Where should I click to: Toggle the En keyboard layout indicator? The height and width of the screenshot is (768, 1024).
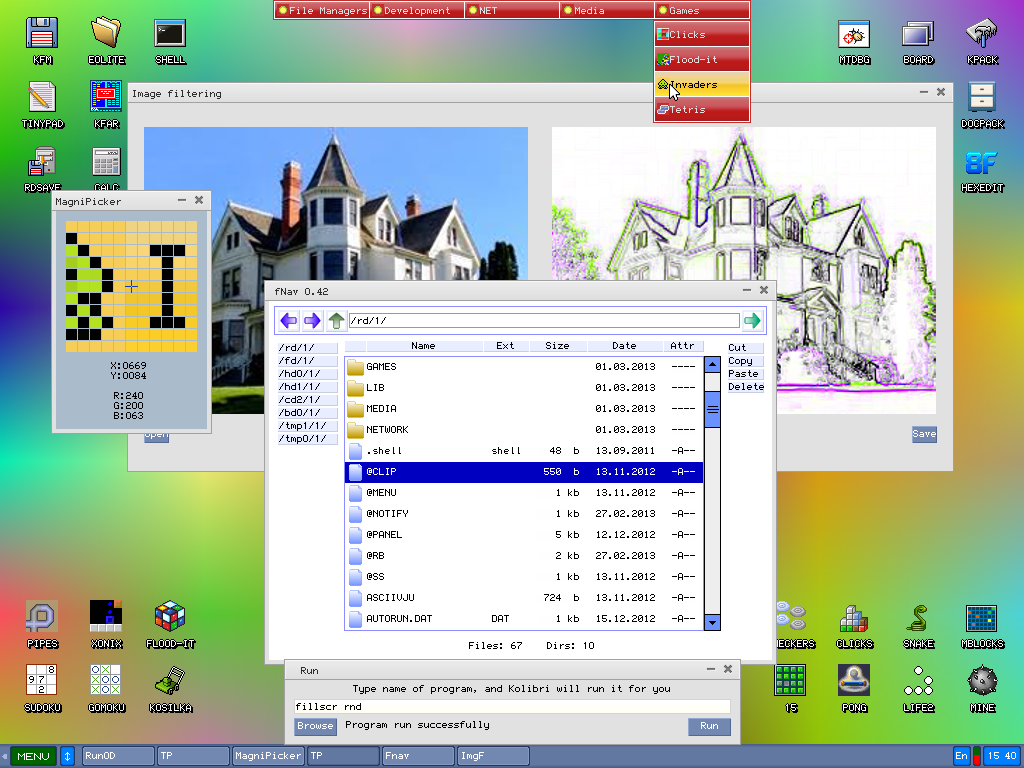tap(961, 756)
